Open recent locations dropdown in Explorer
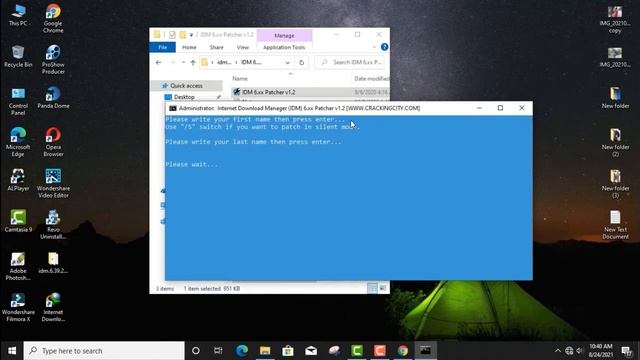Image resolution: width=640 pixels, height=360 pixels. [183, 62]
